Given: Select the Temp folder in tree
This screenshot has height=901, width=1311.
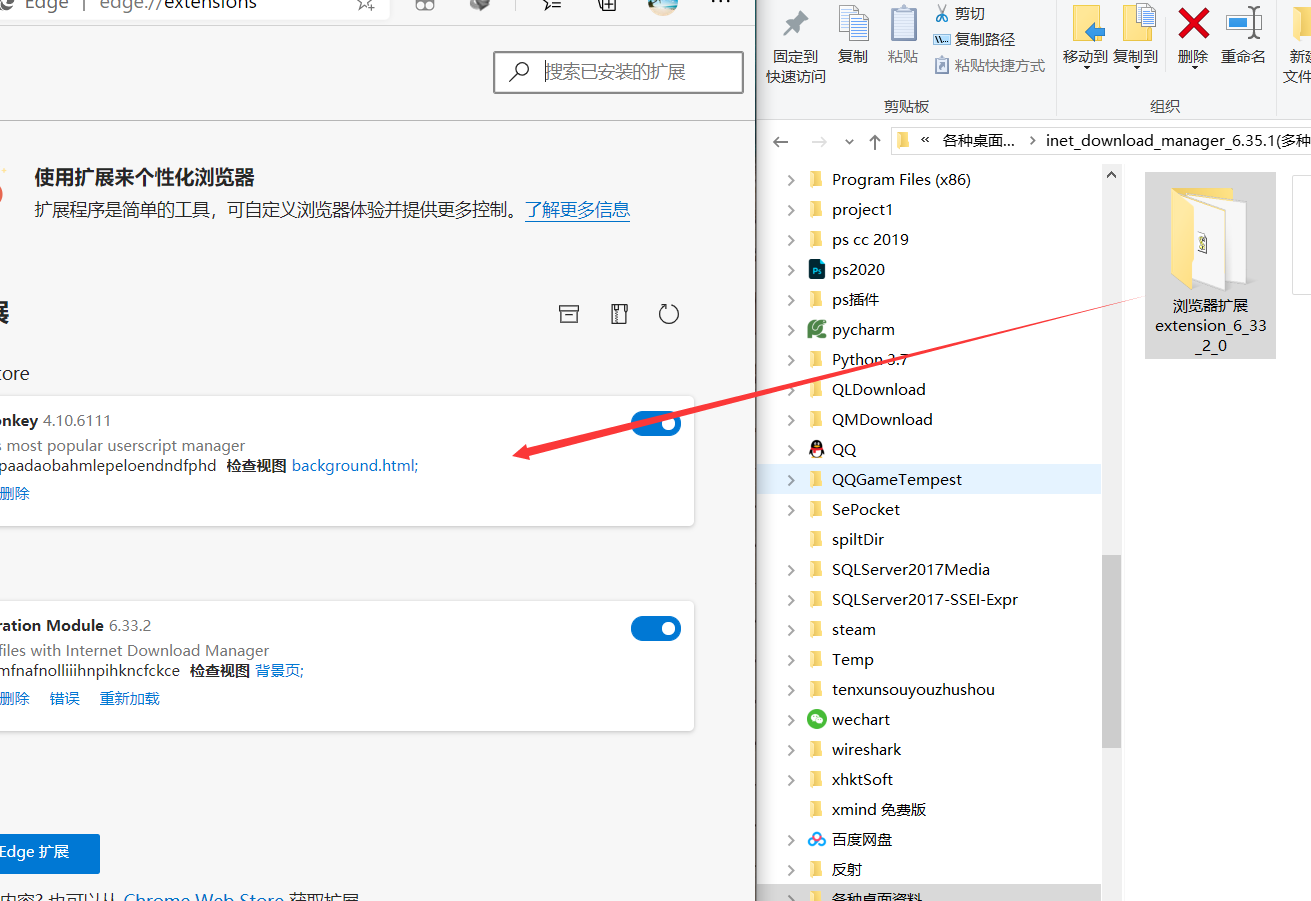Looking at the screenshot, I should tap(853, 659).
